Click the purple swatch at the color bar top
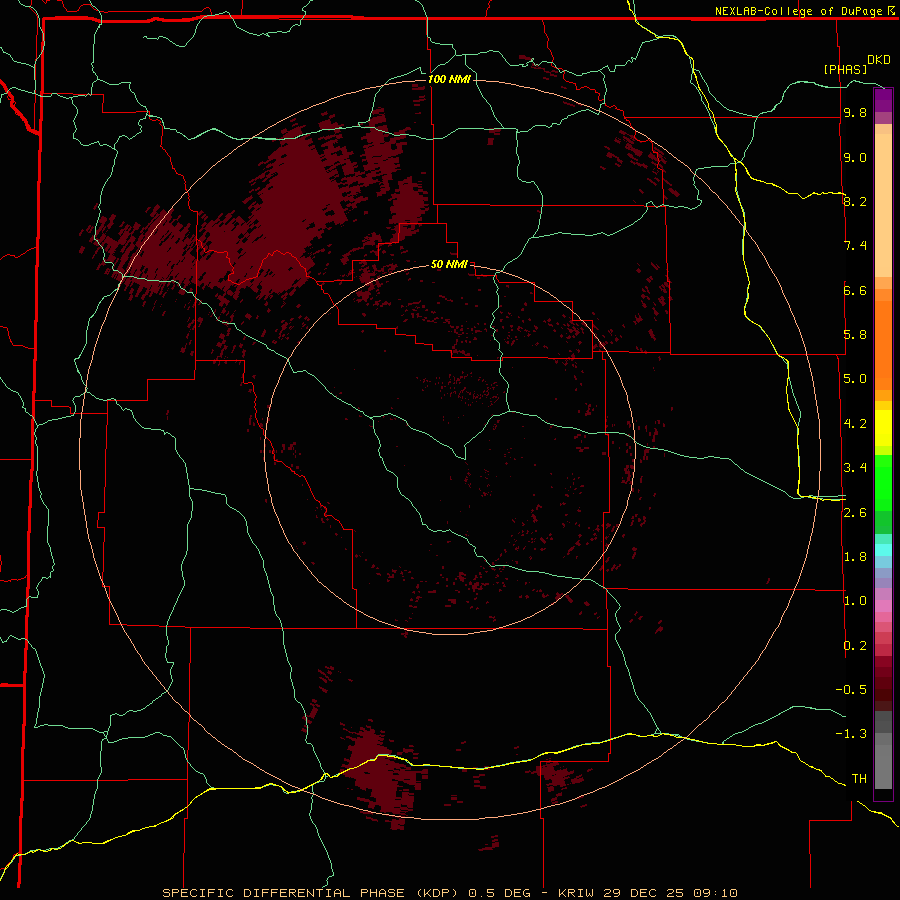 883,100
